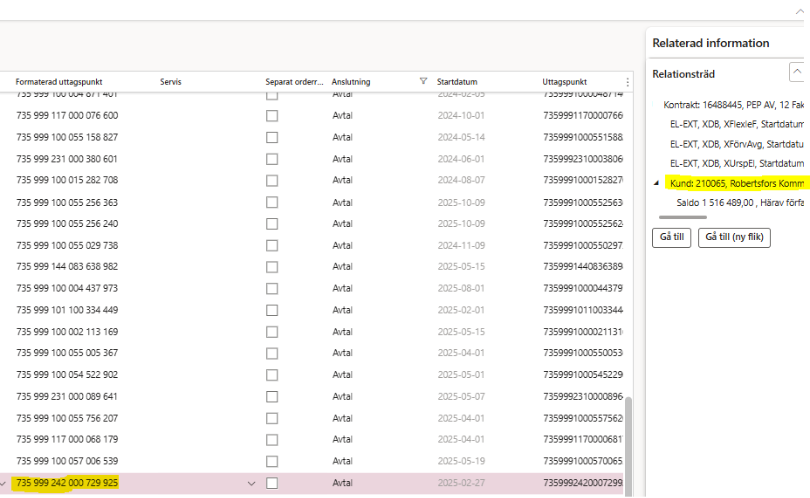The image size is (810, 498).
Task: Check the box in row 735 999 242 000 729 925
Action: (272, 483)
